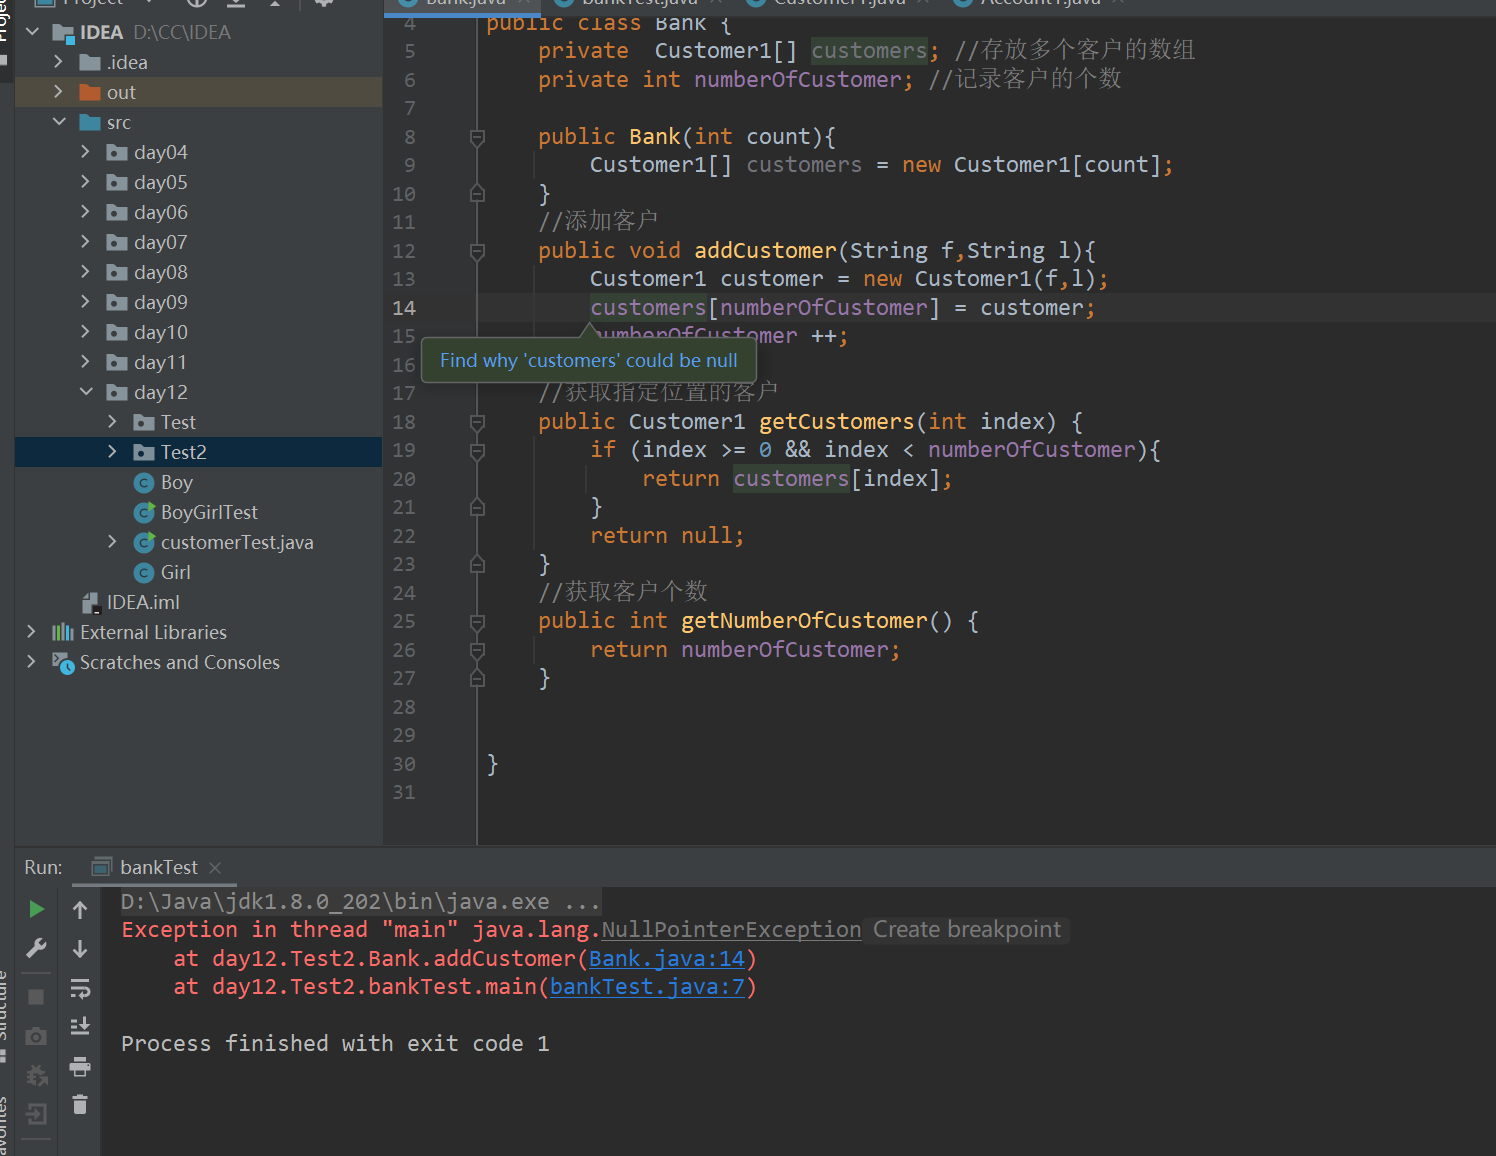Click the down arrow to next stack trace
This screenshot has width=1496, height=1156.
coord(80,949)
